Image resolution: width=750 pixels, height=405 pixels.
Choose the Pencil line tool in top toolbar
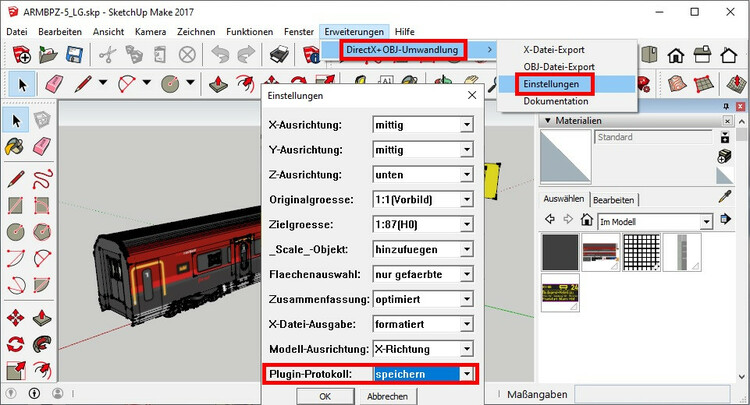pyautogui.click(x=83, y=84)
